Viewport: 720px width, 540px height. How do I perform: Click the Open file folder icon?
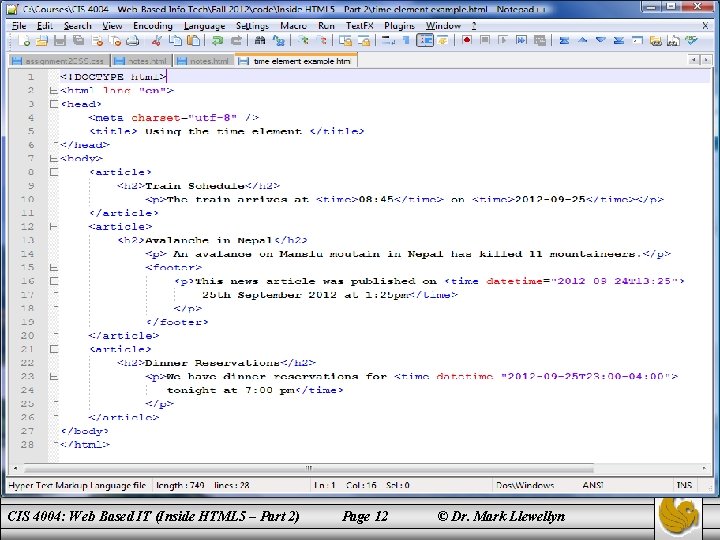coord(42,41)
